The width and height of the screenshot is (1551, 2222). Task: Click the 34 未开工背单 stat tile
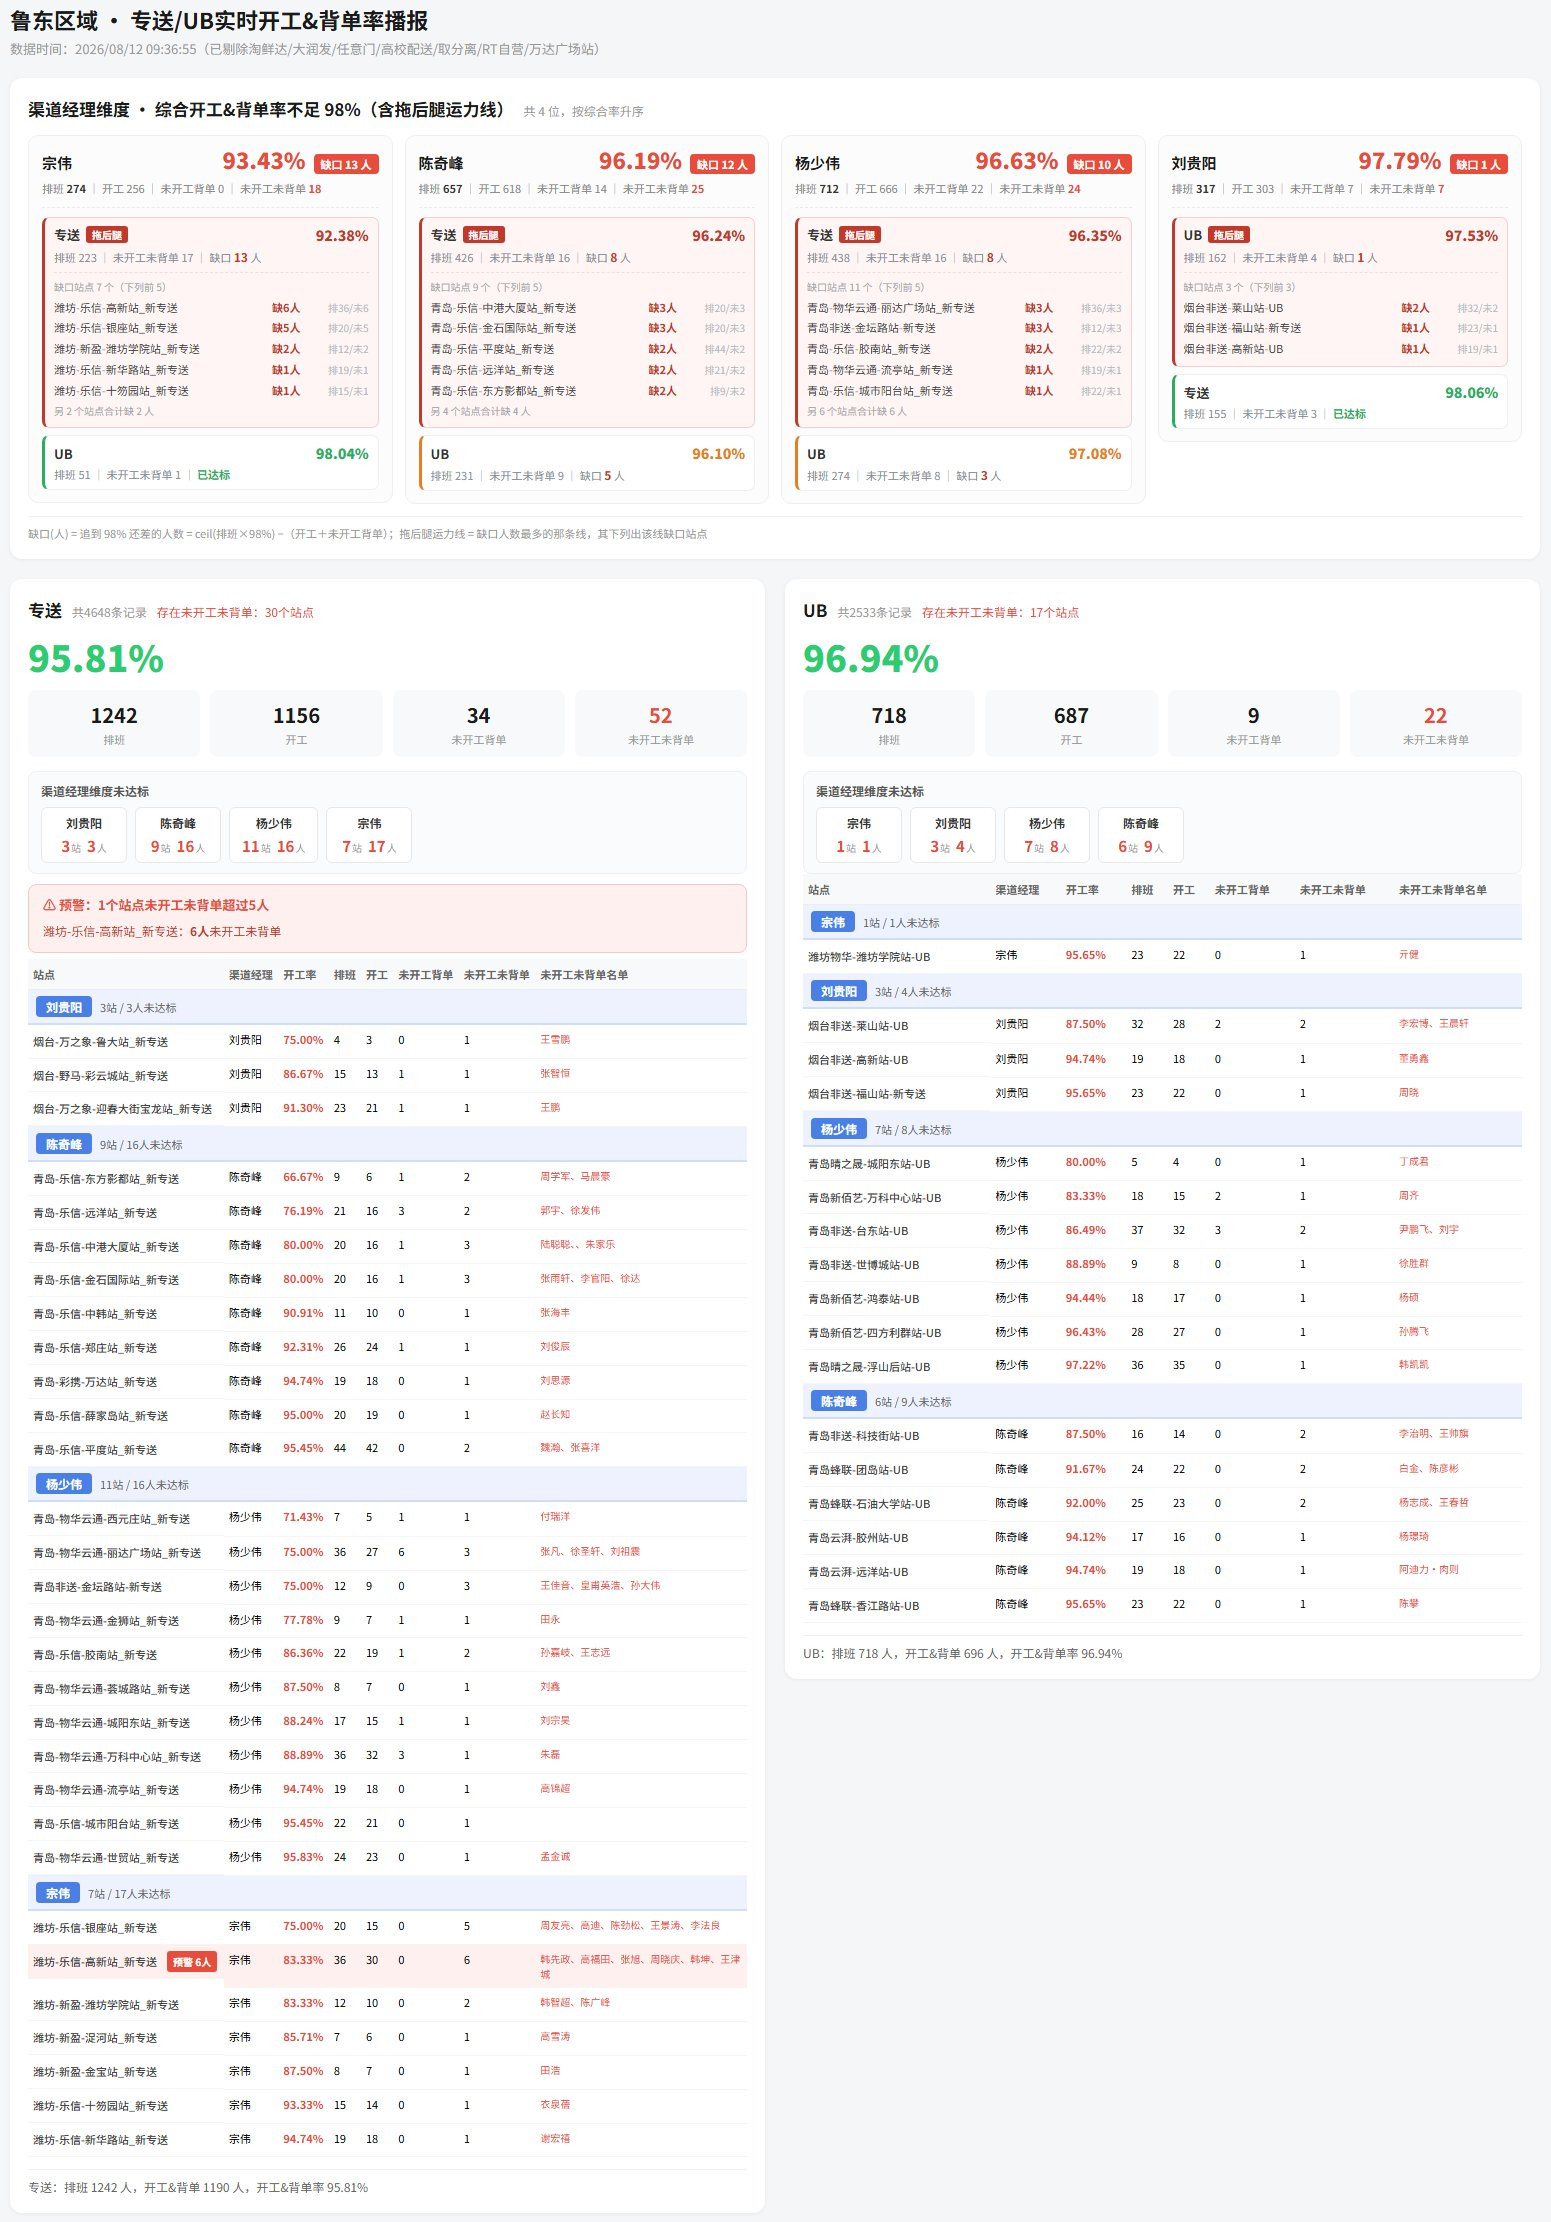[x=478, y=723]
